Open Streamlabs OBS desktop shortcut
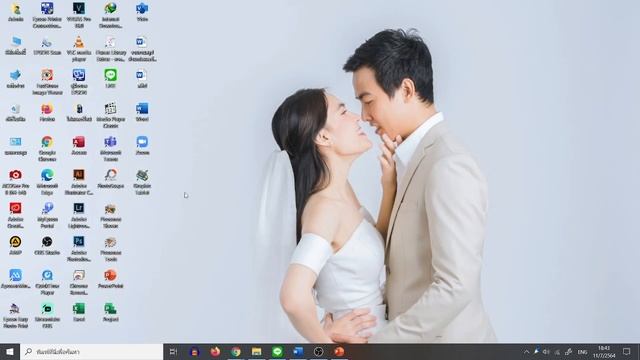This screenshot has width=640, height=360. [x=47, y=316]
